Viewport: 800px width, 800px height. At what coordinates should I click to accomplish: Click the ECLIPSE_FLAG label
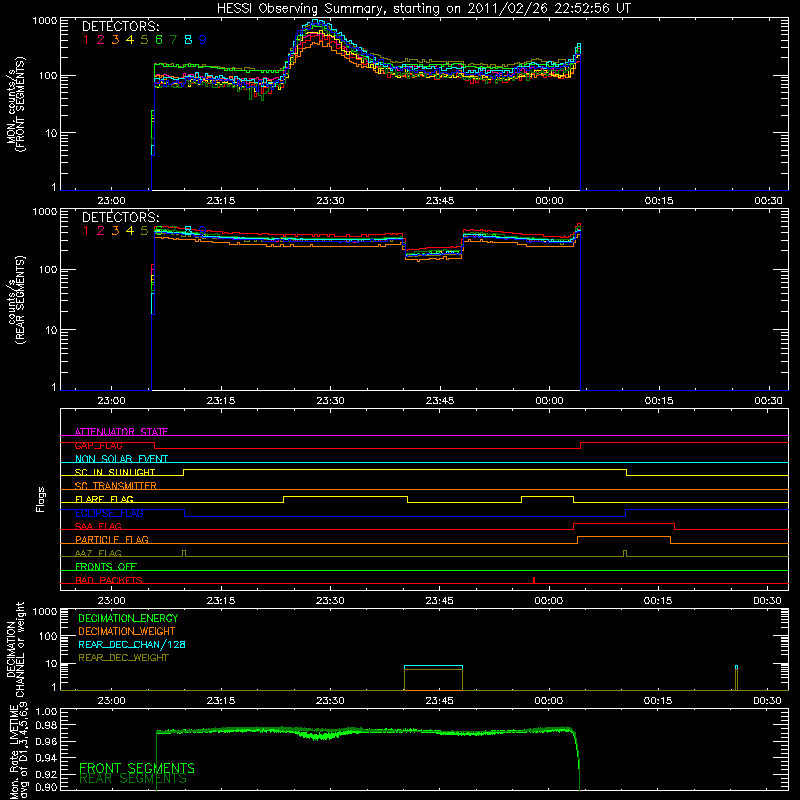(109, 513)
